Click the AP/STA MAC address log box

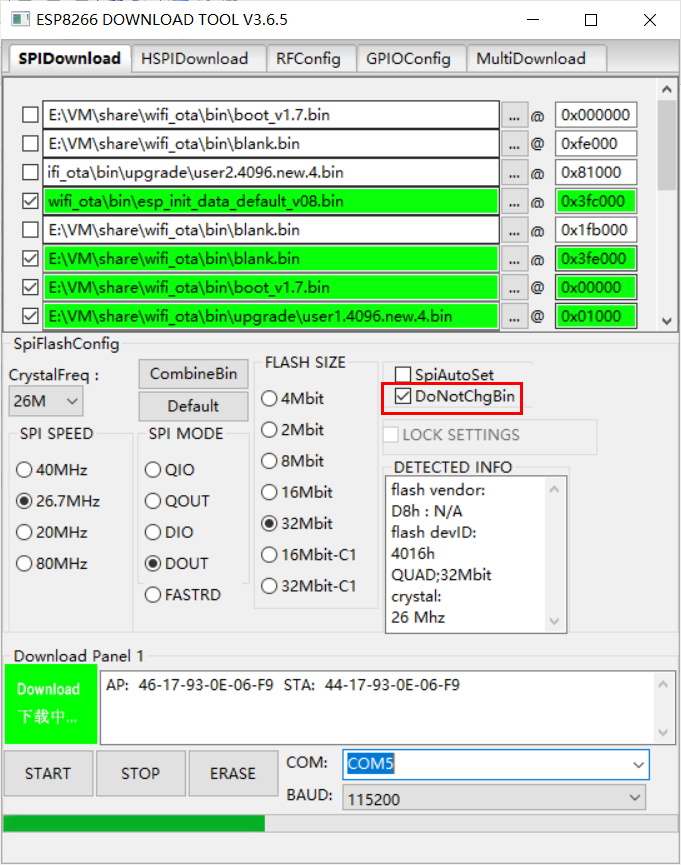(388, 707)
